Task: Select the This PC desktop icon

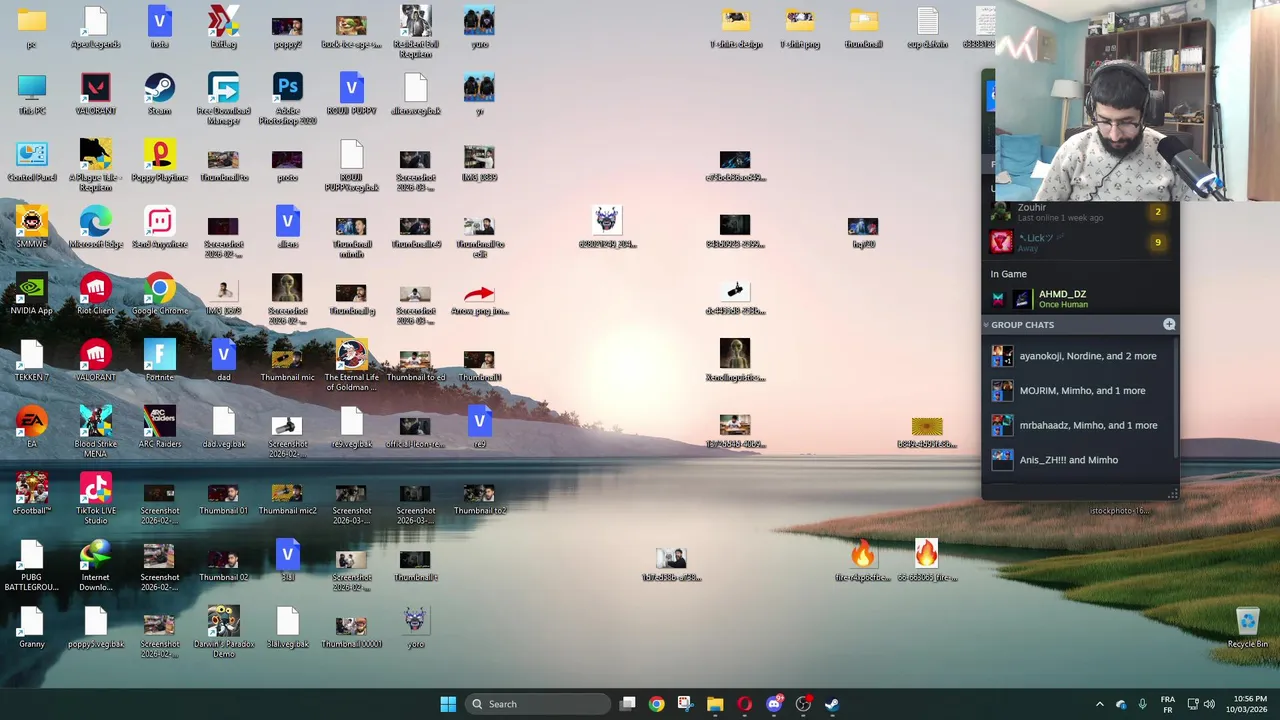Action: pos(31,94)
